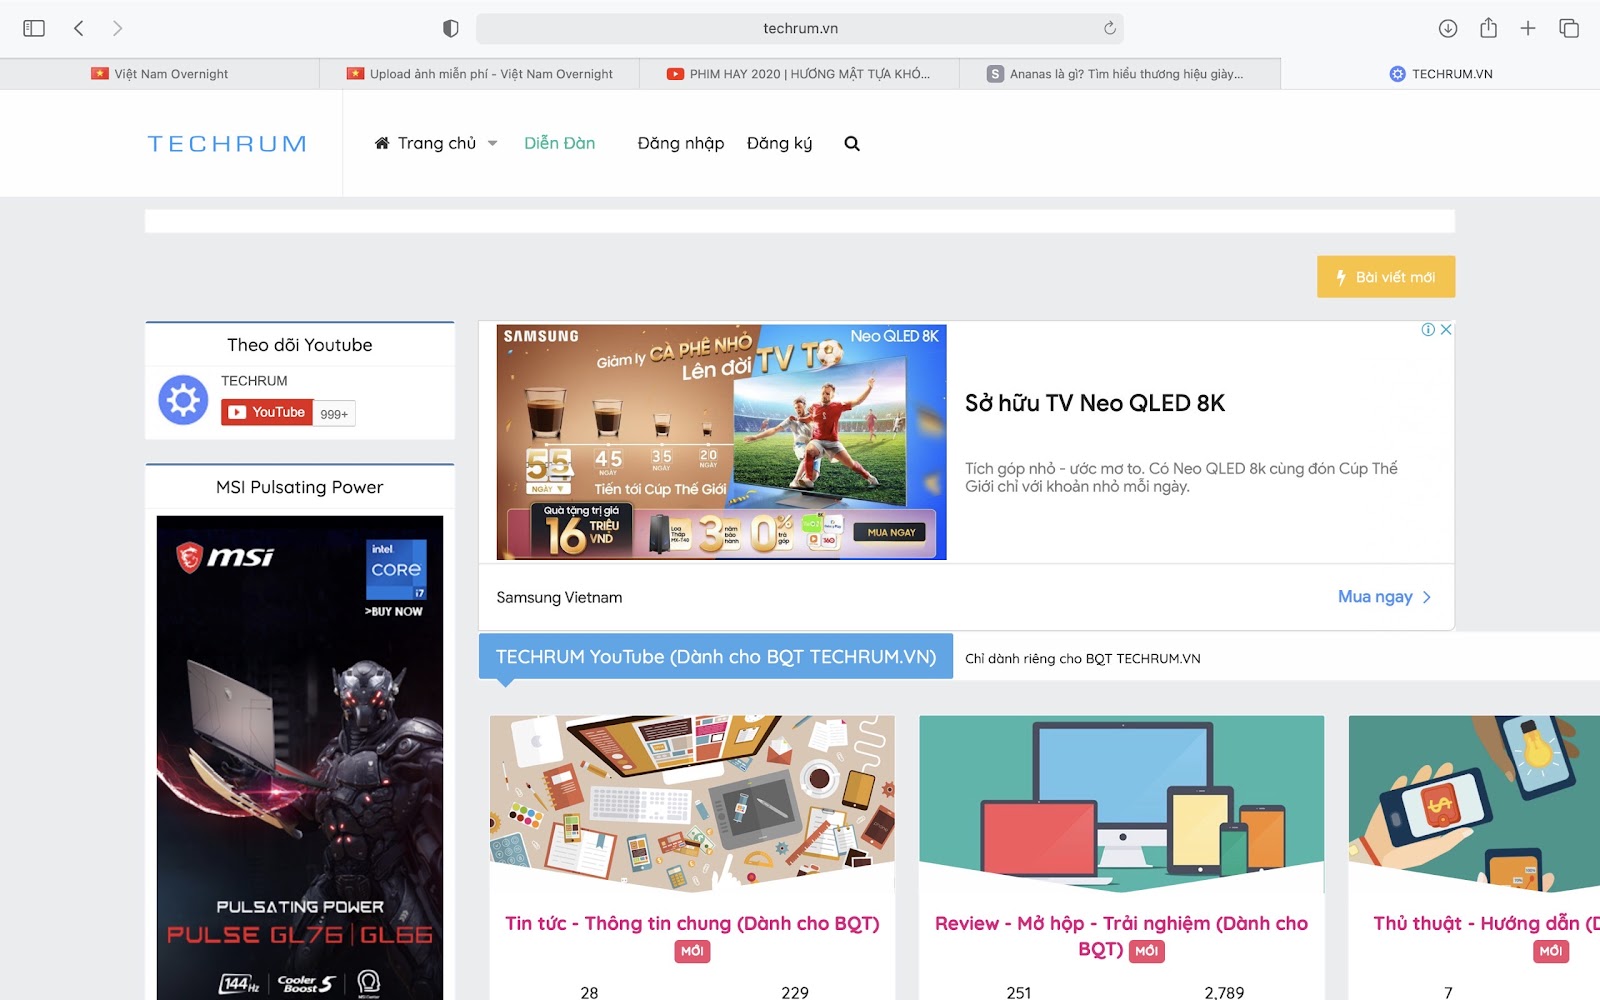Toggle Safari sidebar icon
The image size is (1600, 1000).
click(x=34, y=28)
